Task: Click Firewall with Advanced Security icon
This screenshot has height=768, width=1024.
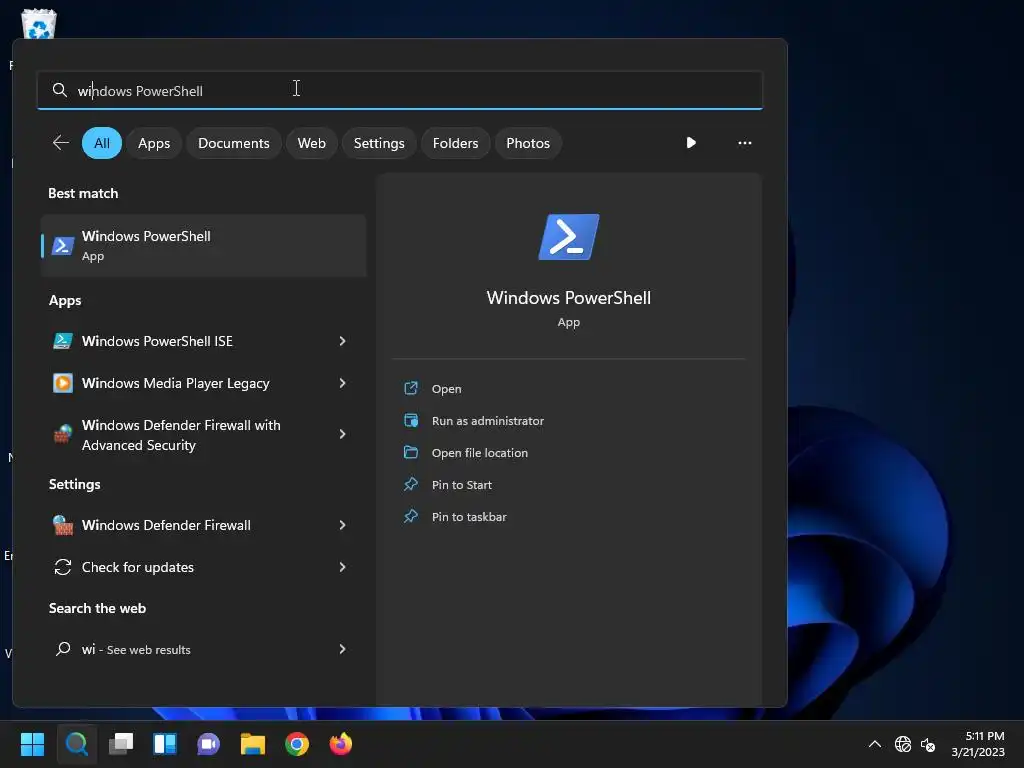Action: [63, 434]
